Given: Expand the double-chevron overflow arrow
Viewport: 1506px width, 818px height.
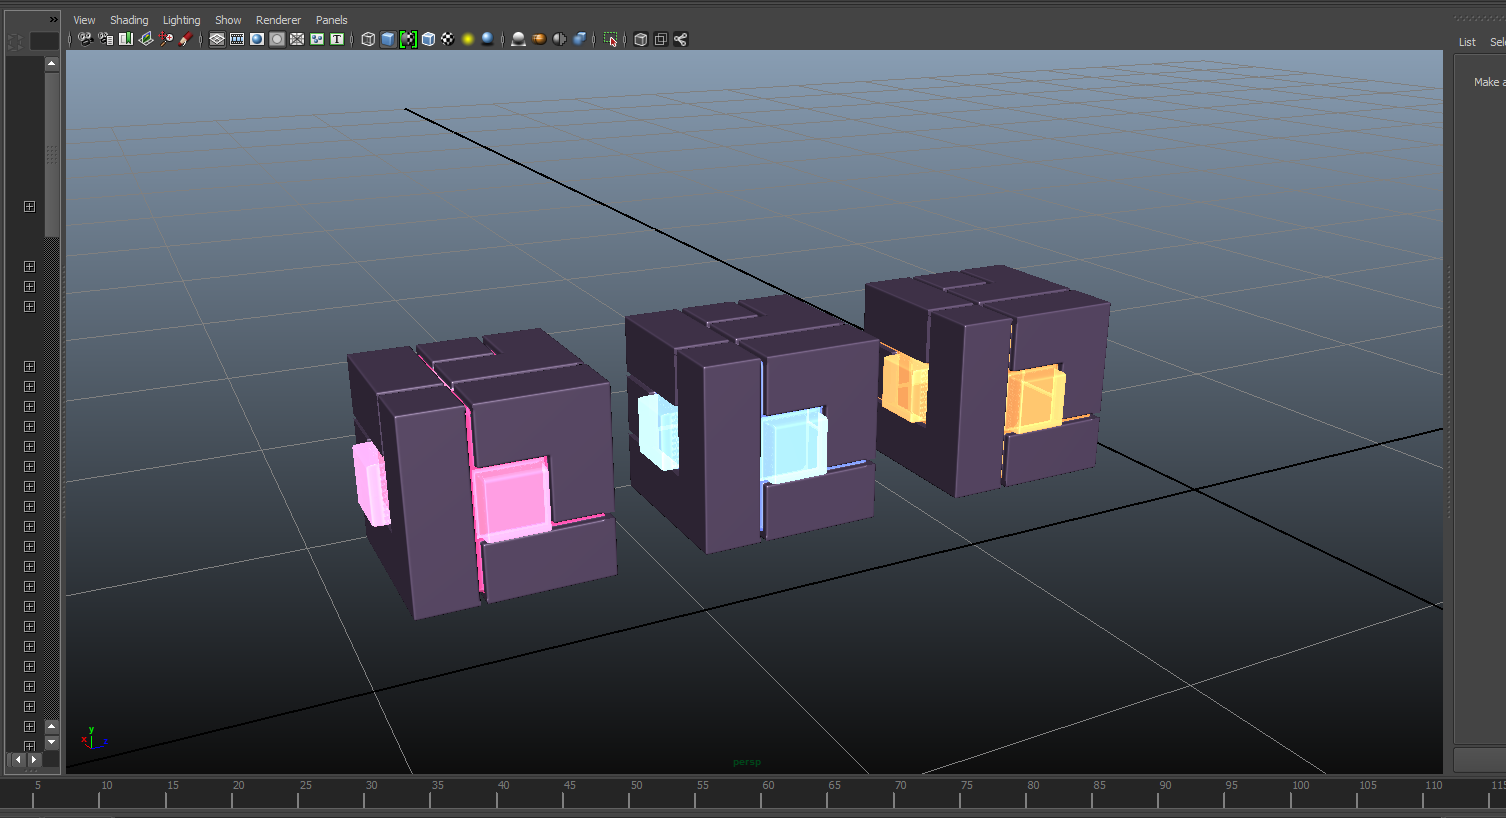Looking at the screenshot, I should pos(53,19).
